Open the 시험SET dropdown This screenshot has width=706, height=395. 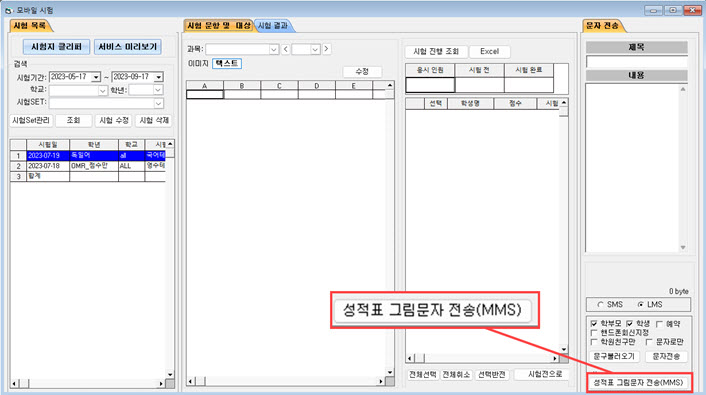[158, 103]
